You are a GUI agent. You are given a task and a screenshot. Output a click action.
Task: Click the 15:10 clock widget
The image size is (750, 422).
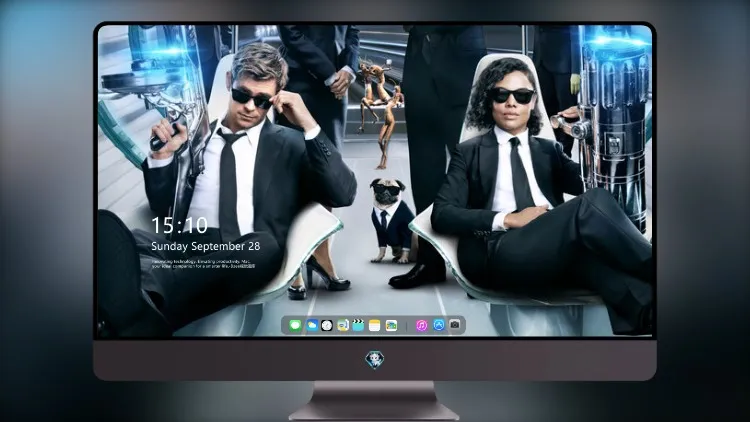point(179,225)
